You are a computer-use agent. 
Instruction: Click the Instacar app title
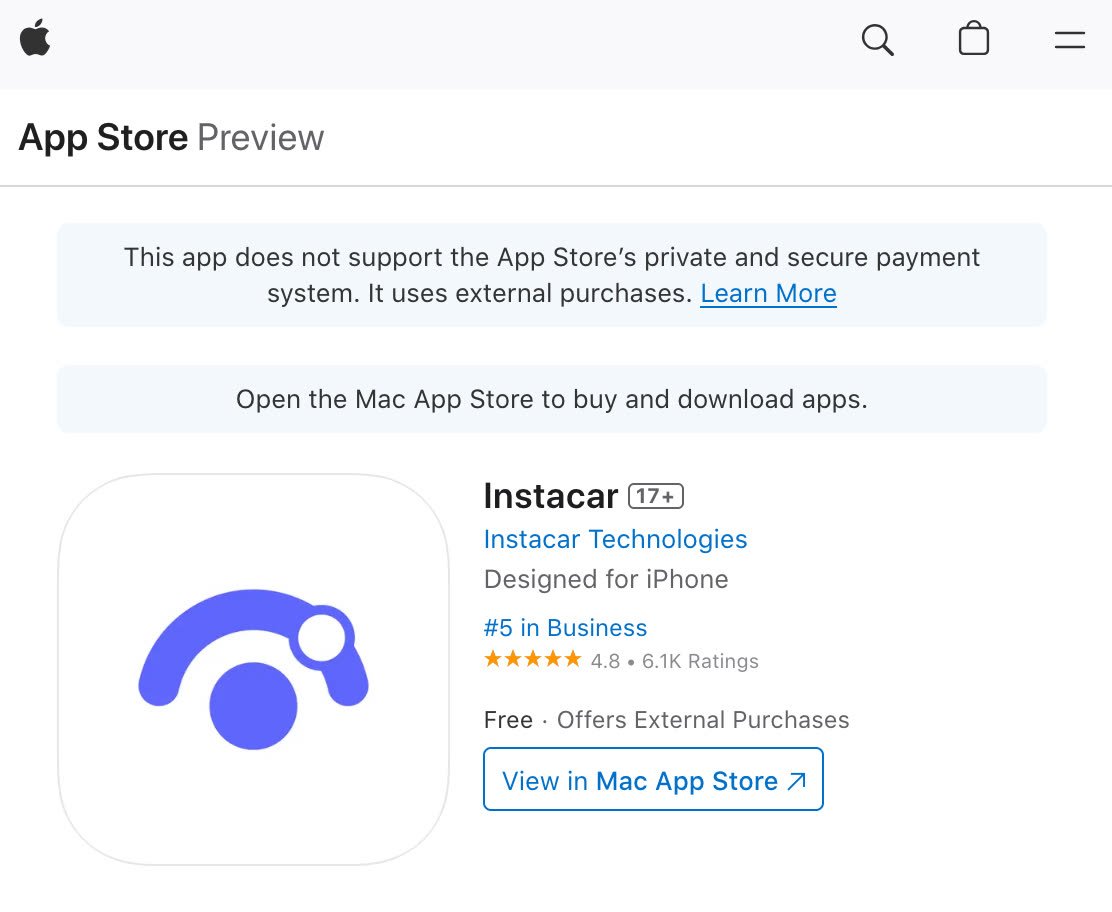click(551, 496)
